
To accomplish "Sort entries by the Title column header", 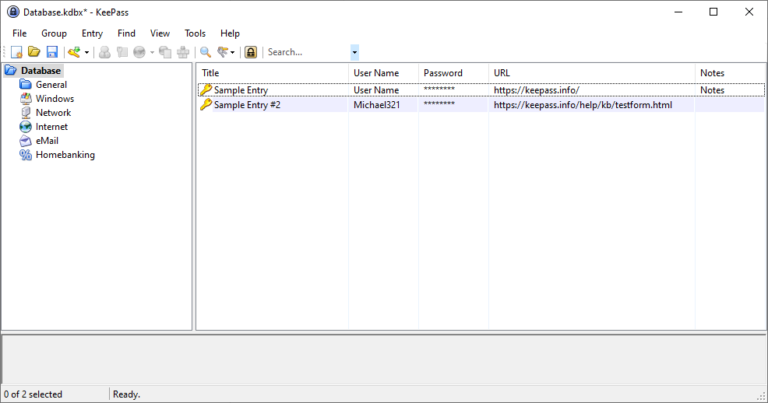I will click(x=272, y=73).
